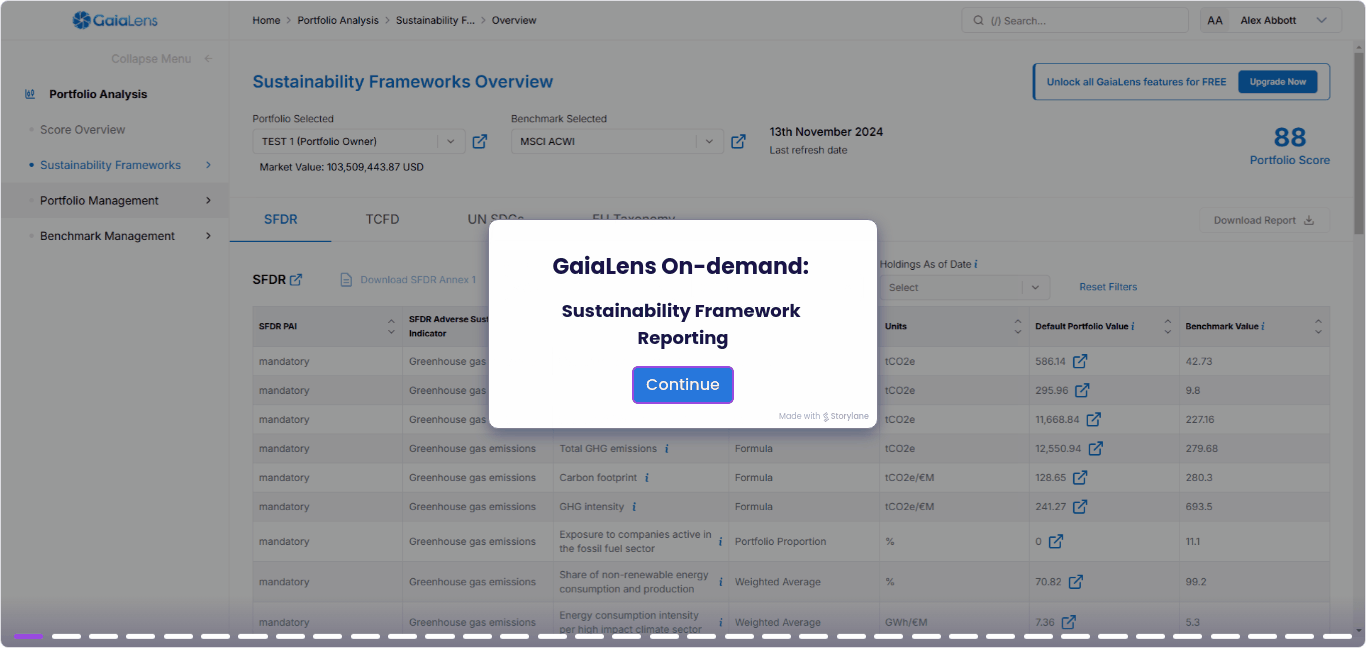Image resolution: width=1366 pixels, height=648 pixels.
Task: Click the Download Report button
Action: (x=1265, y=220)
